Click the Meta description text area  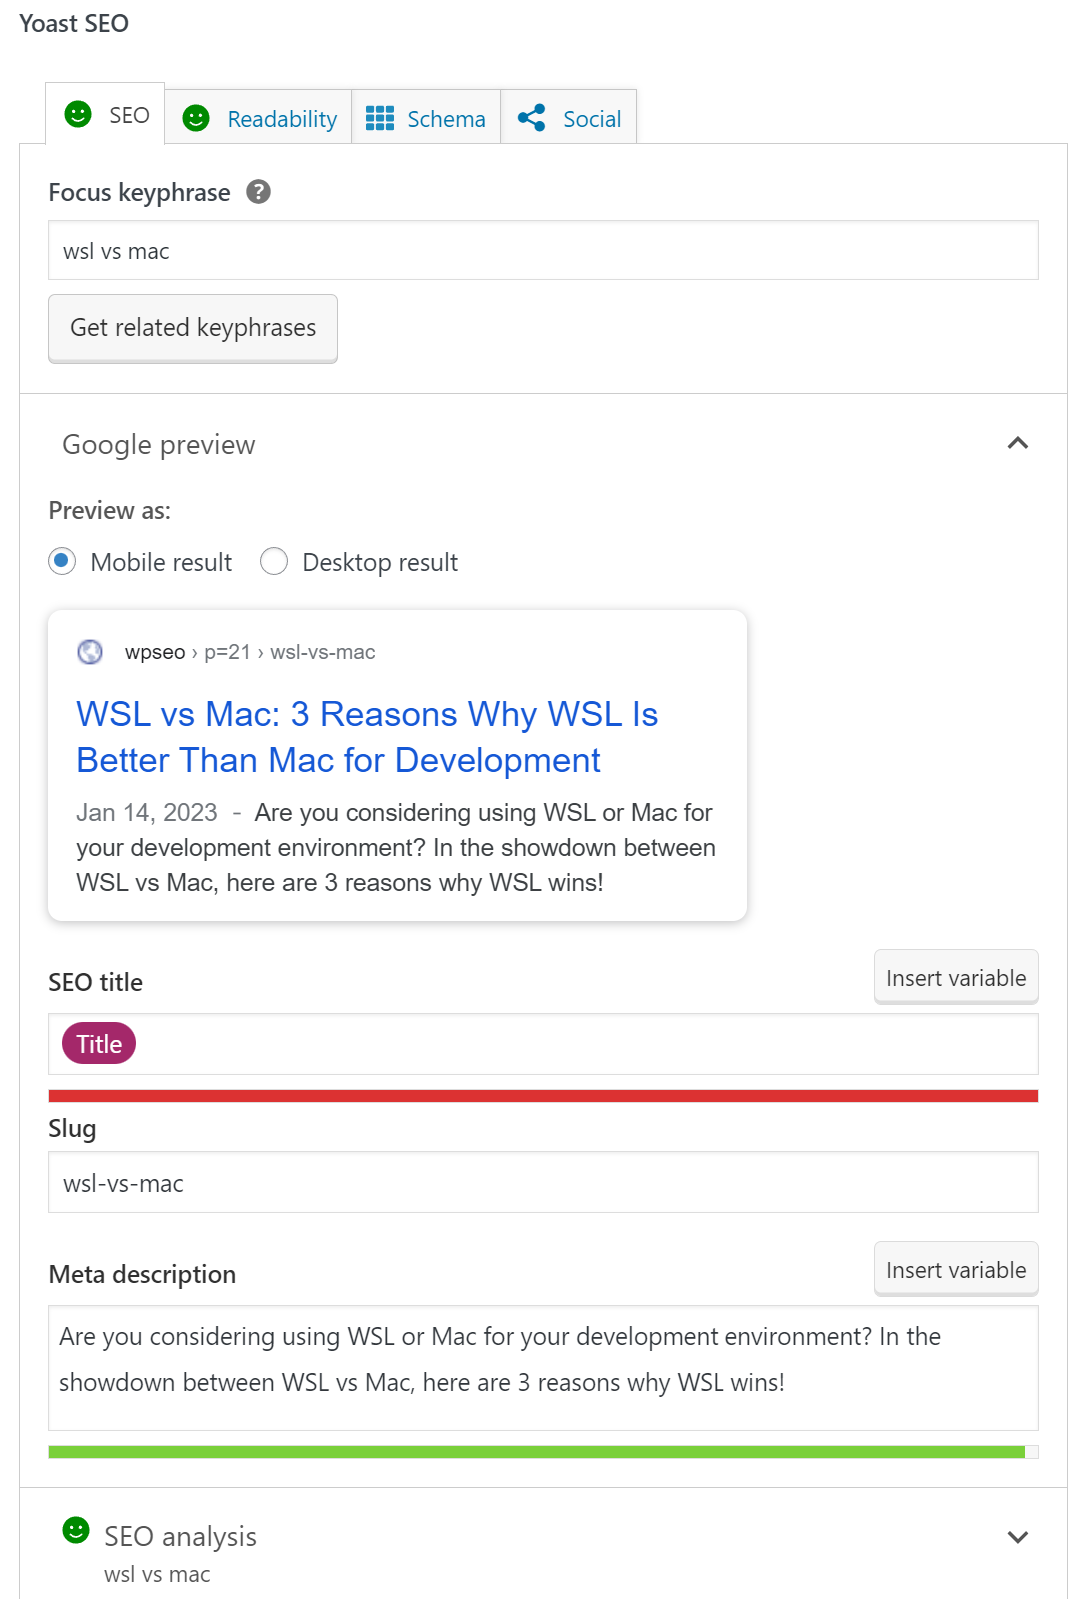click(x=543, y=1368)
